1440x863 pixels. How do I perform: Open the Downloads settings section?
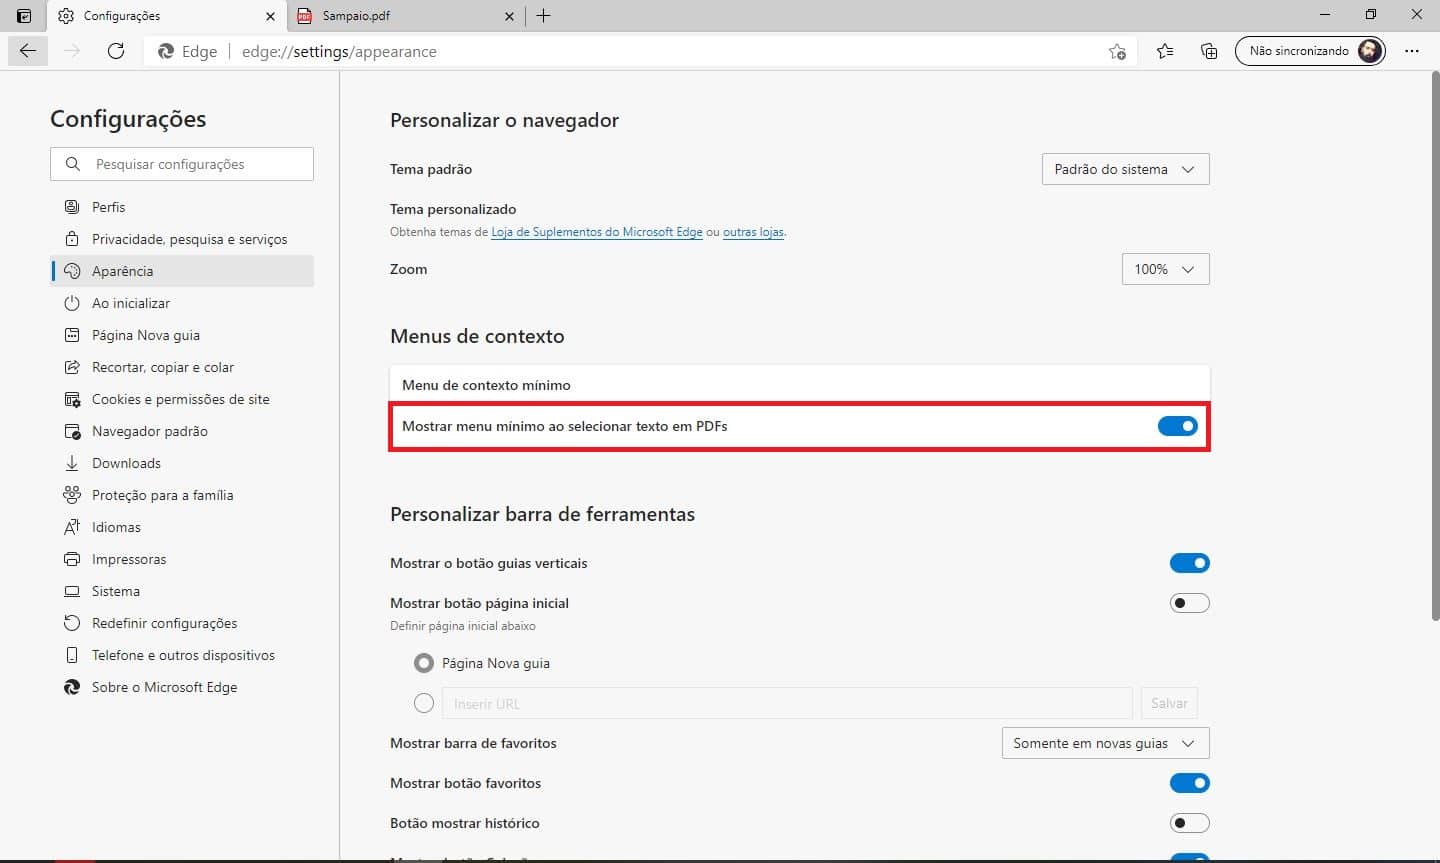[126, 462]
